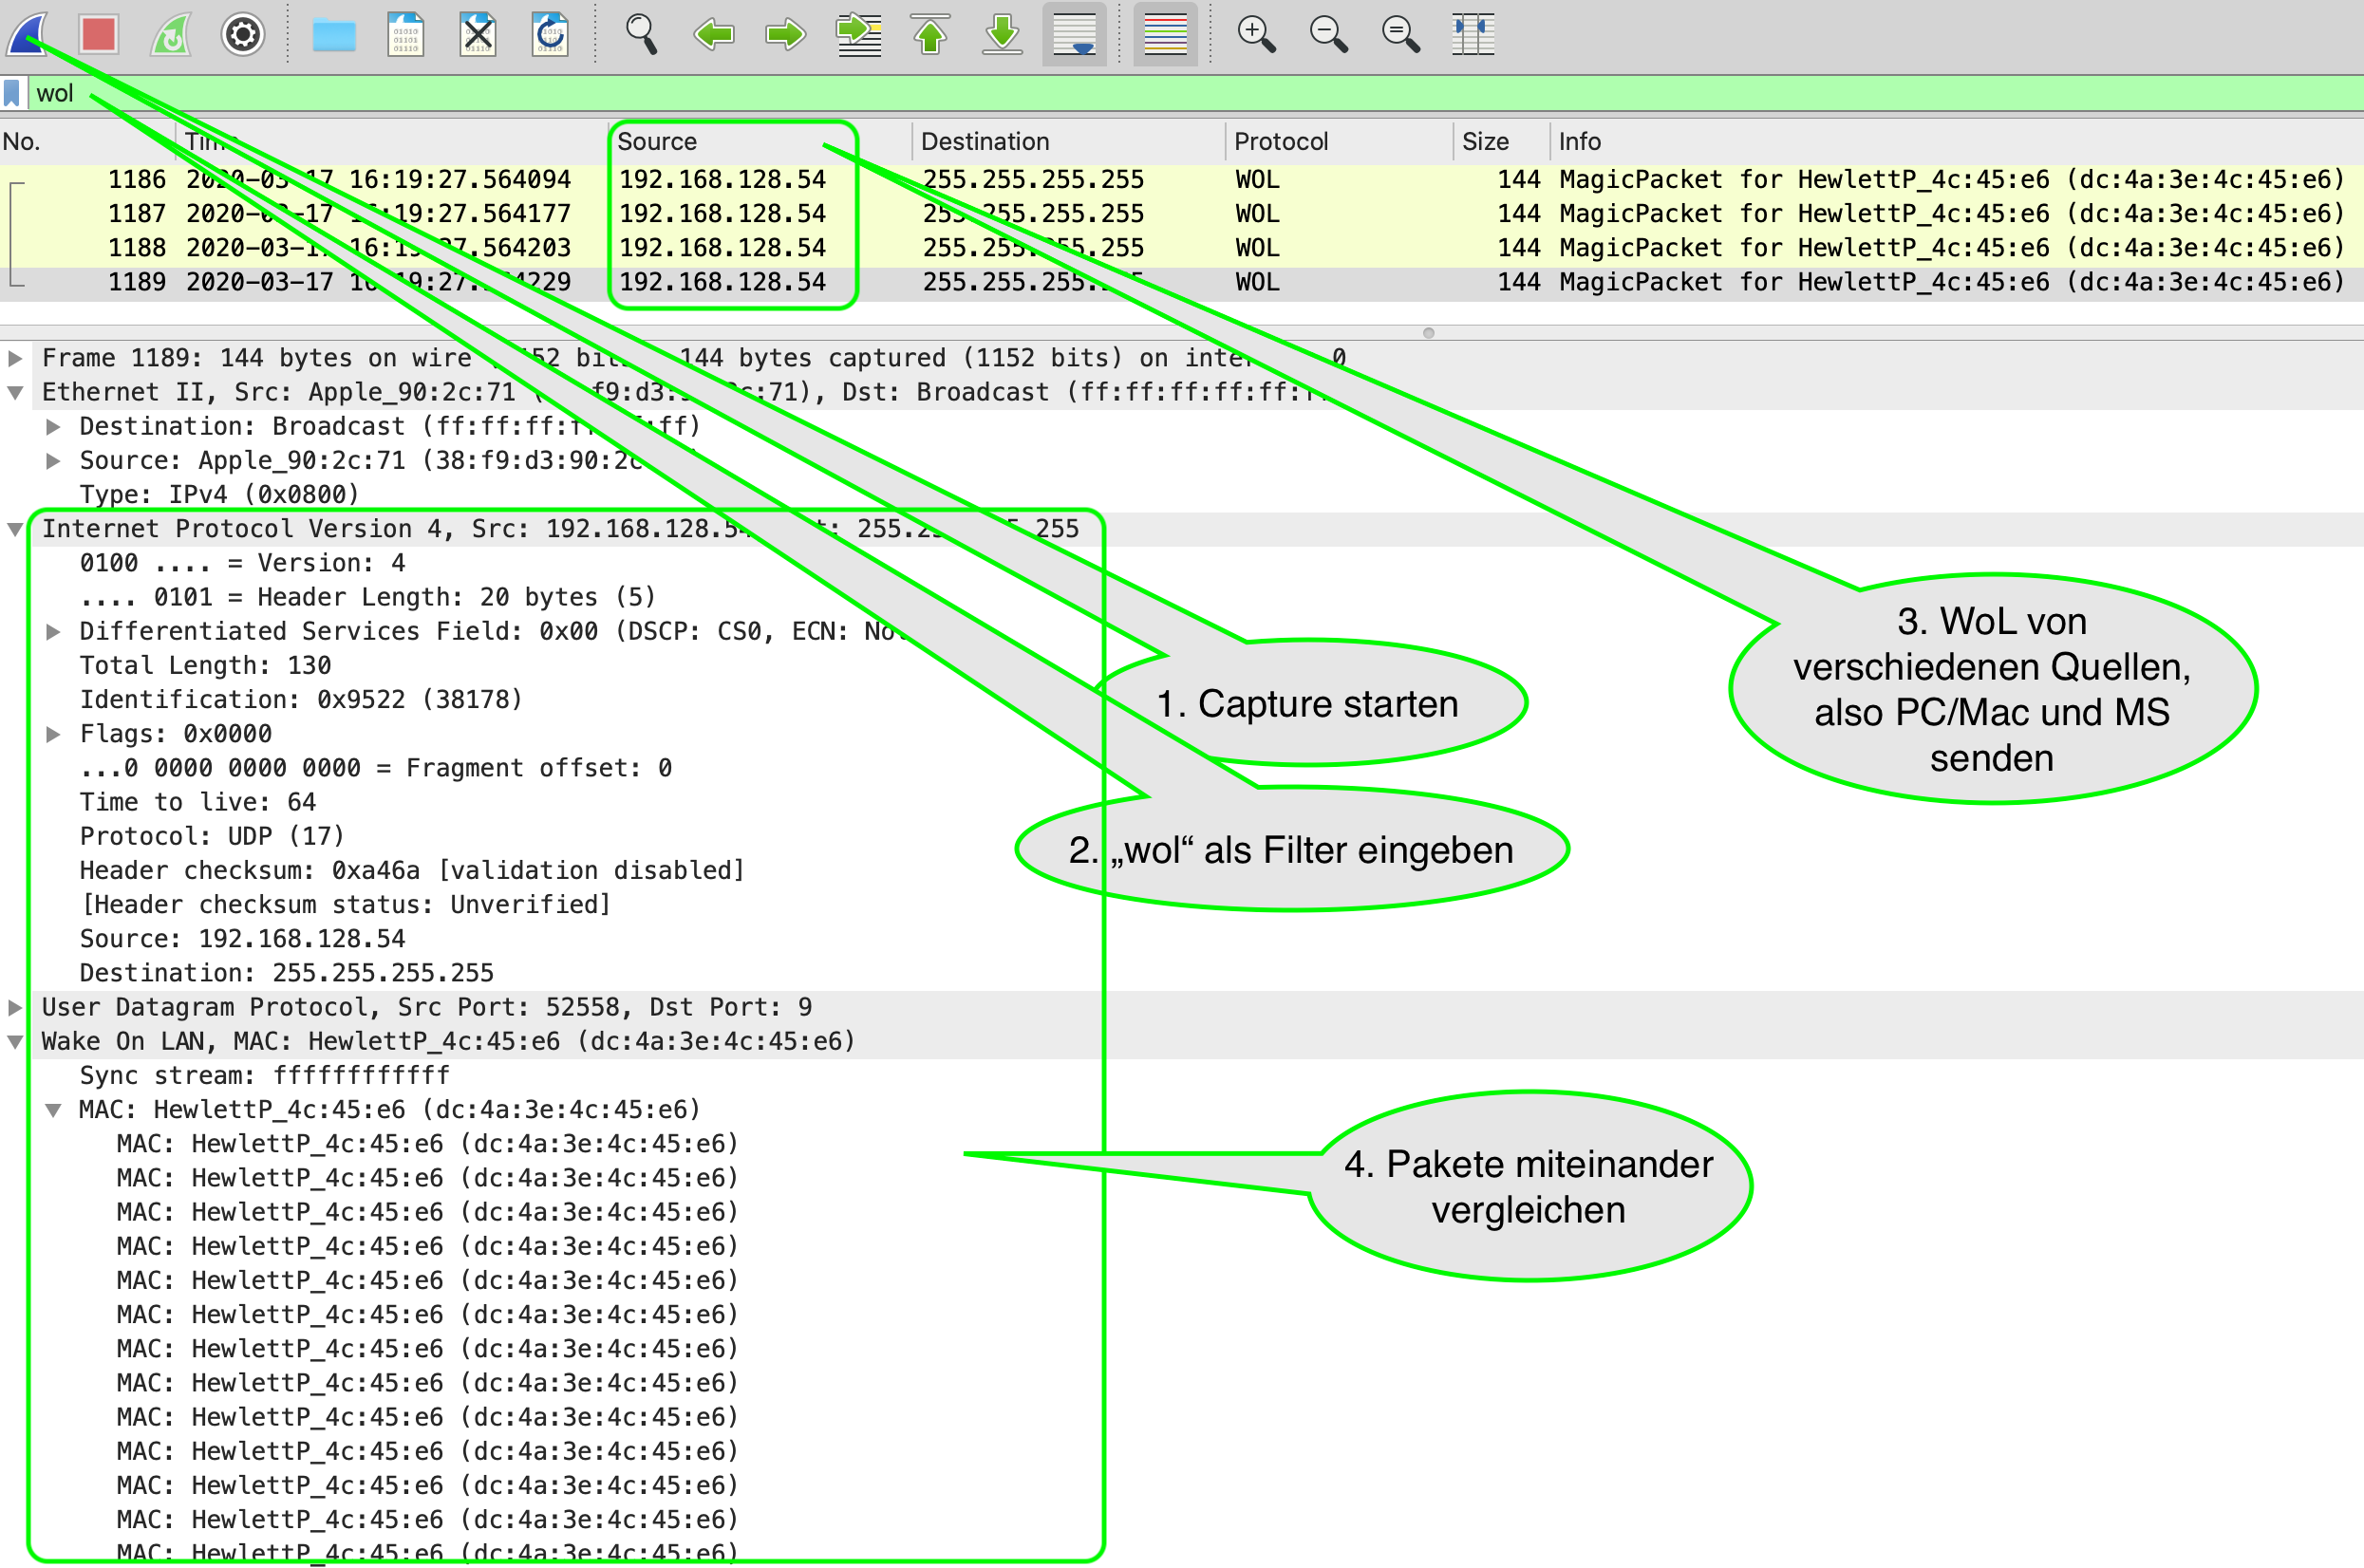Image resolution: width=2364 pixels, height=1568 pixels.
Task: Click into the wol display filter field
Action: [1200, 94]
